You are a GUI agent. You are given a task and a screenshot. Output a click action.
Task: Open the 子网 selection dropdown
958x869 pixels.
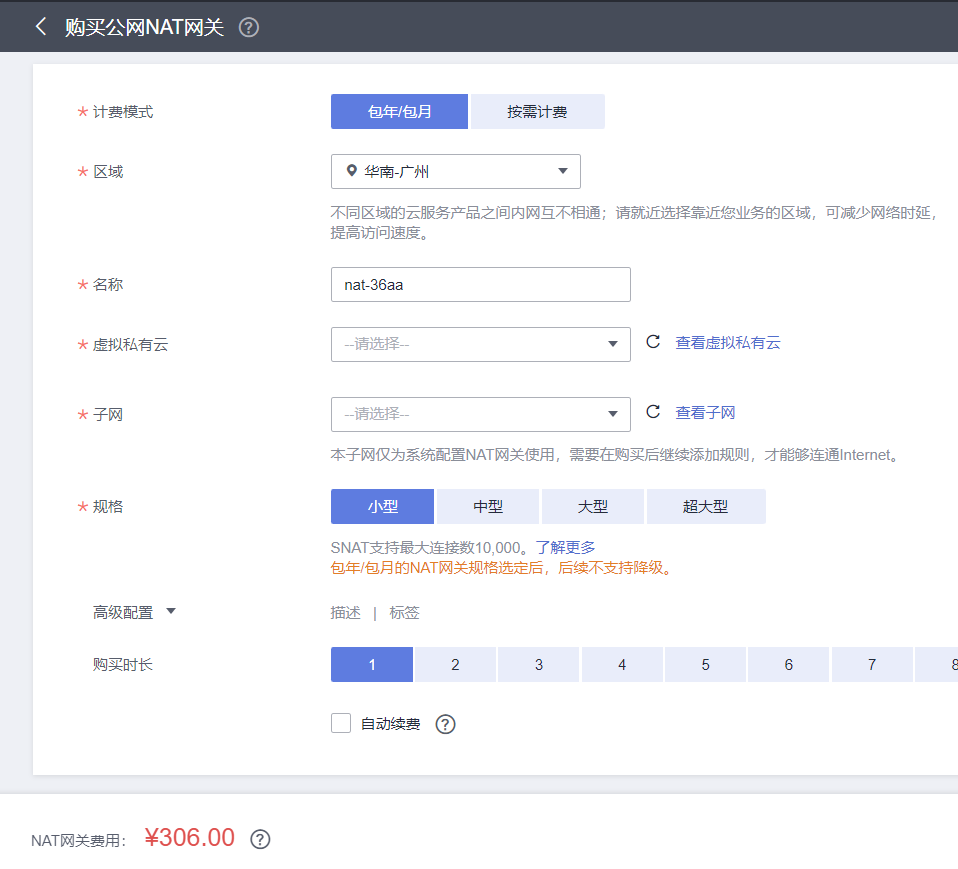pos(481,414)
